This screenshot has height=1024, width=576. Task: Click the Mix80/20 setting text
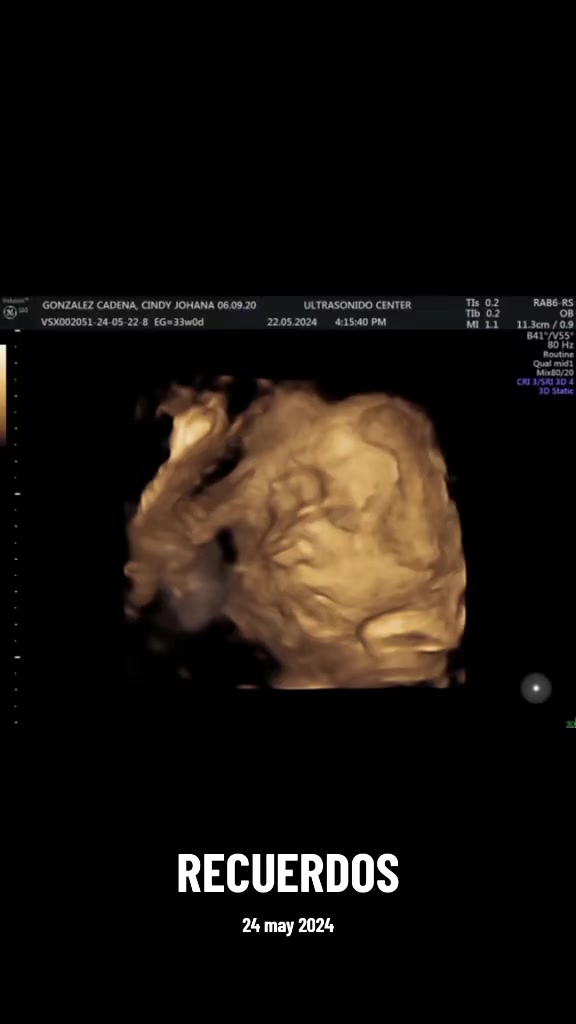click(x=555, y=373)
